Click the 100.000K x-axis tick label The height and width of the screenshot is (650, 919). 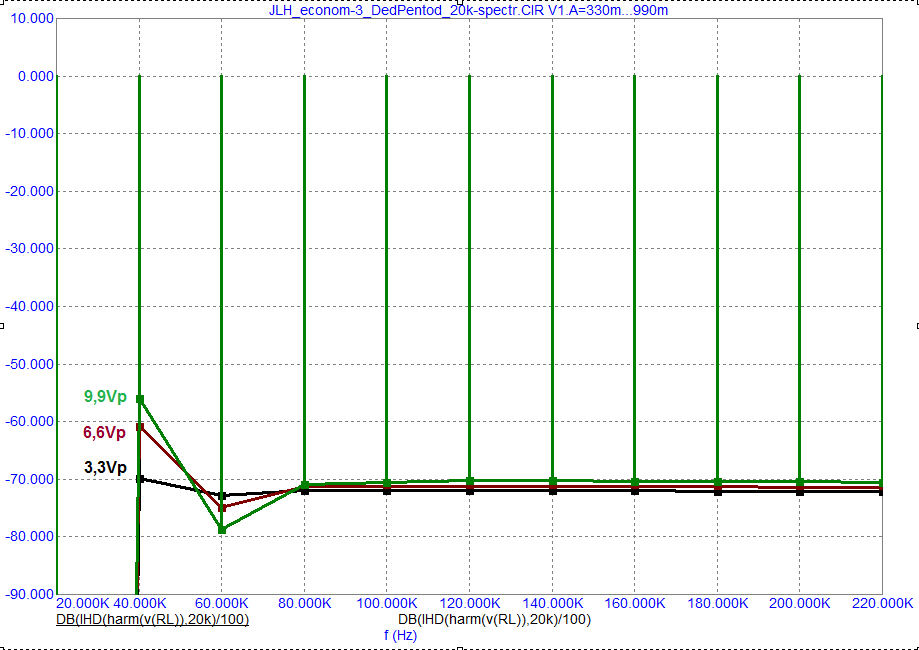pos(387,604)
